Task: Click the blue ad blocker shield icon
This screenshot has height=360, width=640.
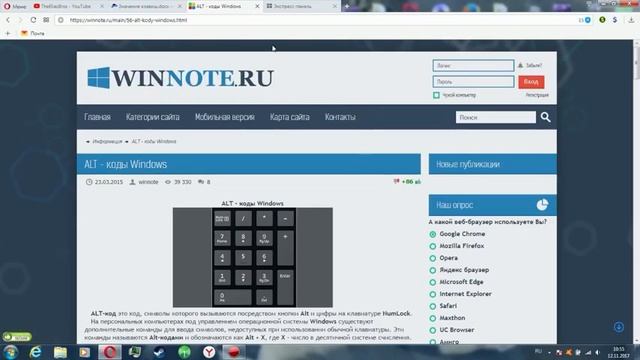Action: [588, 20]
